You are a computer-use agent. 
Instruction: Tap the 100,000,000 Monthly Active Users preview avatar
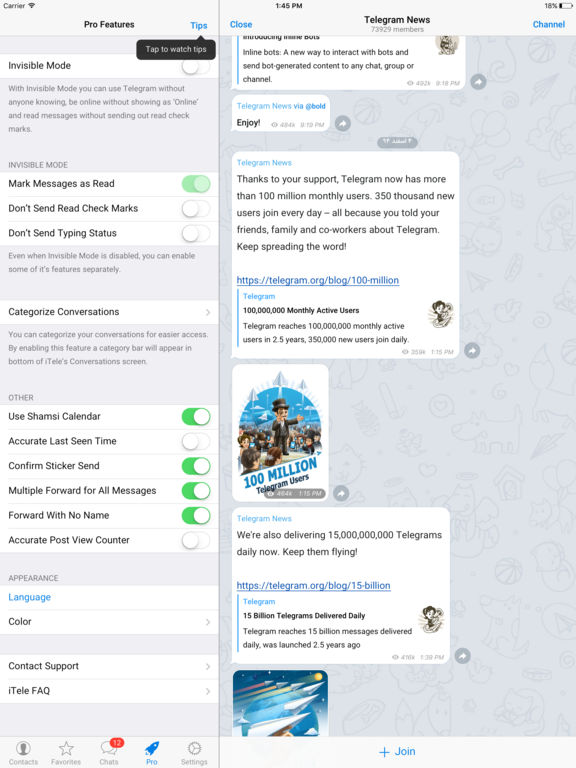[441, 314]
